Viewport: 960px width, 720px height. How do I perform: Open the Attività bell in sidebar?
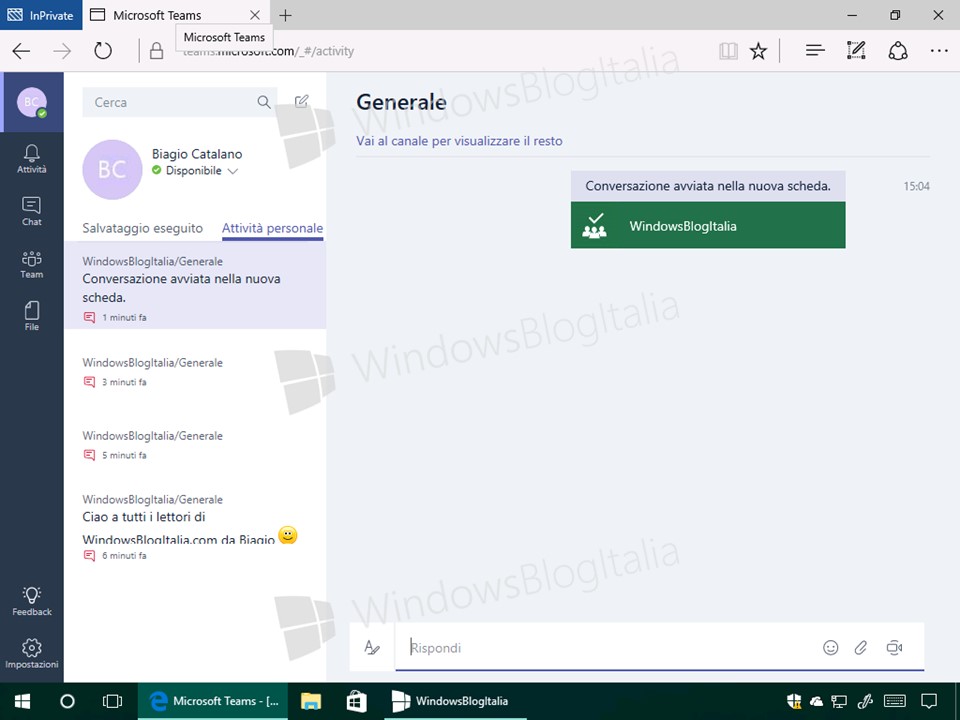[31, 159]
